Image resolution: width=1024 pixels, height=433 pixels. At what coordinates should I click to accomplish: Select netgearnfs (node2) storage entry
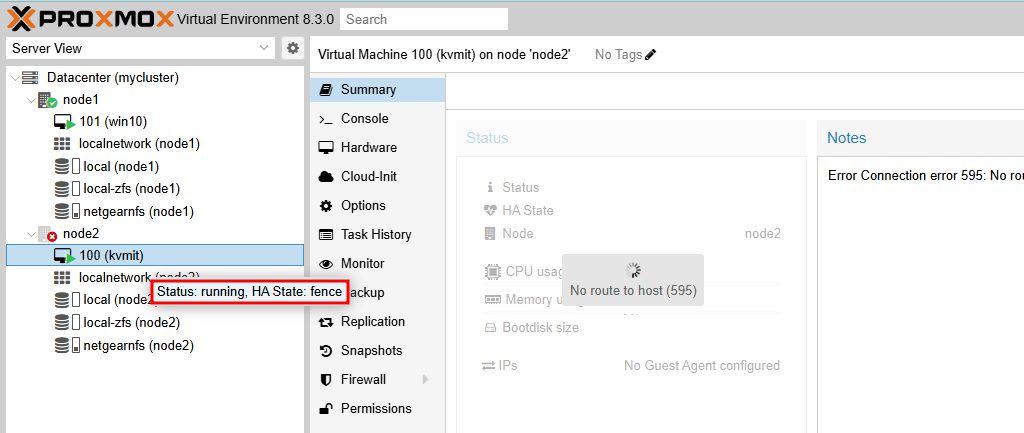(x=138, y=344)
